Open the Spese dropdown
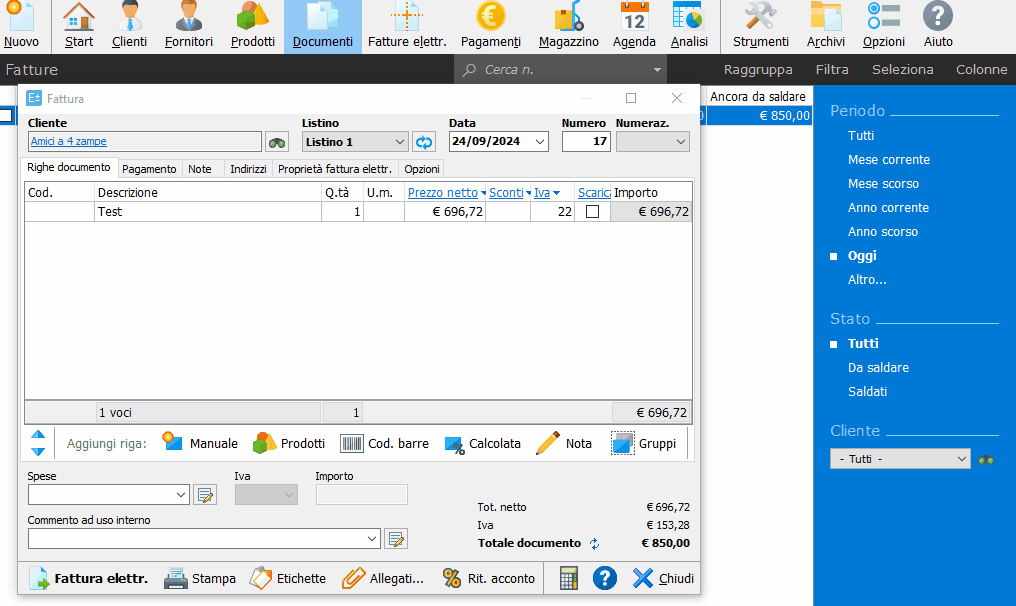 tap(181, 495)
